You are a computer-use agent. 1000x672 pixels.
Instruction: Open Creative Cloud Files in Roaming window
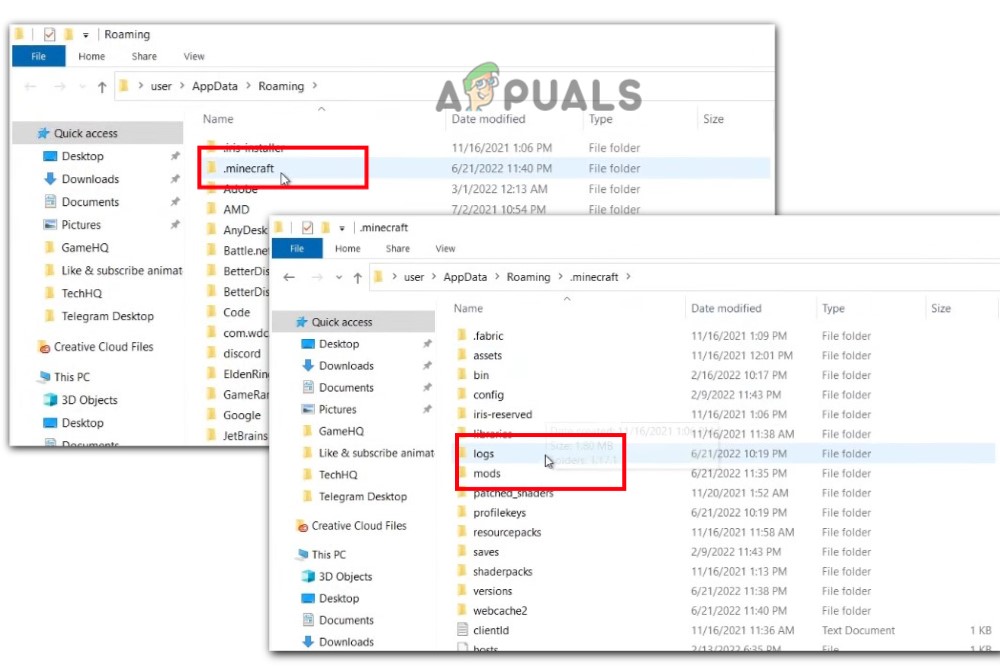(x=103, y=347)
